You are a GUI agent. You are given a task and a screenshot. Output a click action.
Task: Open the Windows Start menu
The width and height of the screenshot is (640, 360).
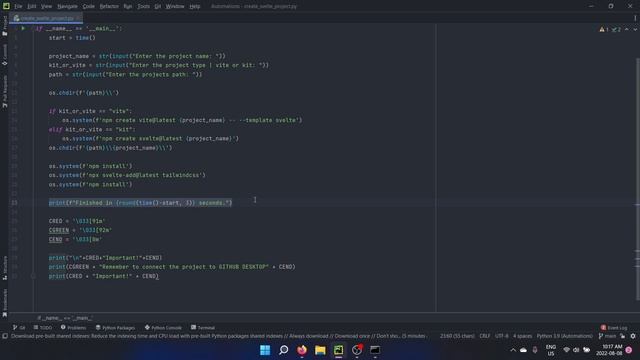pos(265,350)
